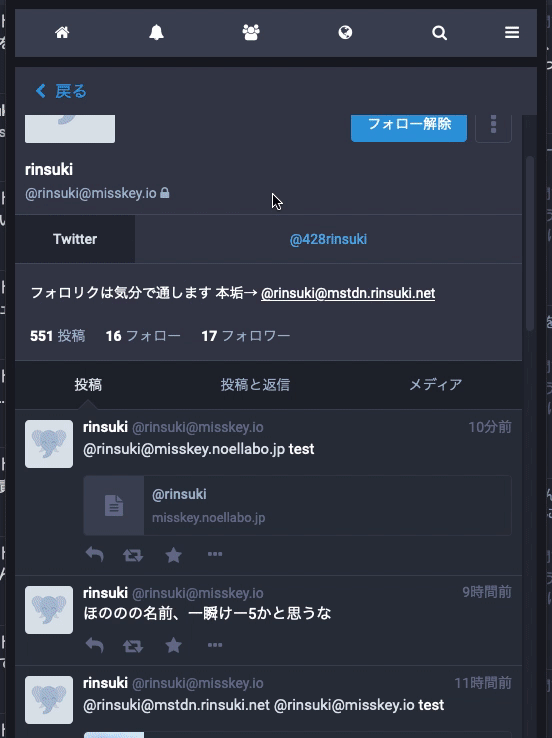Show the 16 フォロー following list
The width and height of the screenshot is (552, 738).
point(143,336)
